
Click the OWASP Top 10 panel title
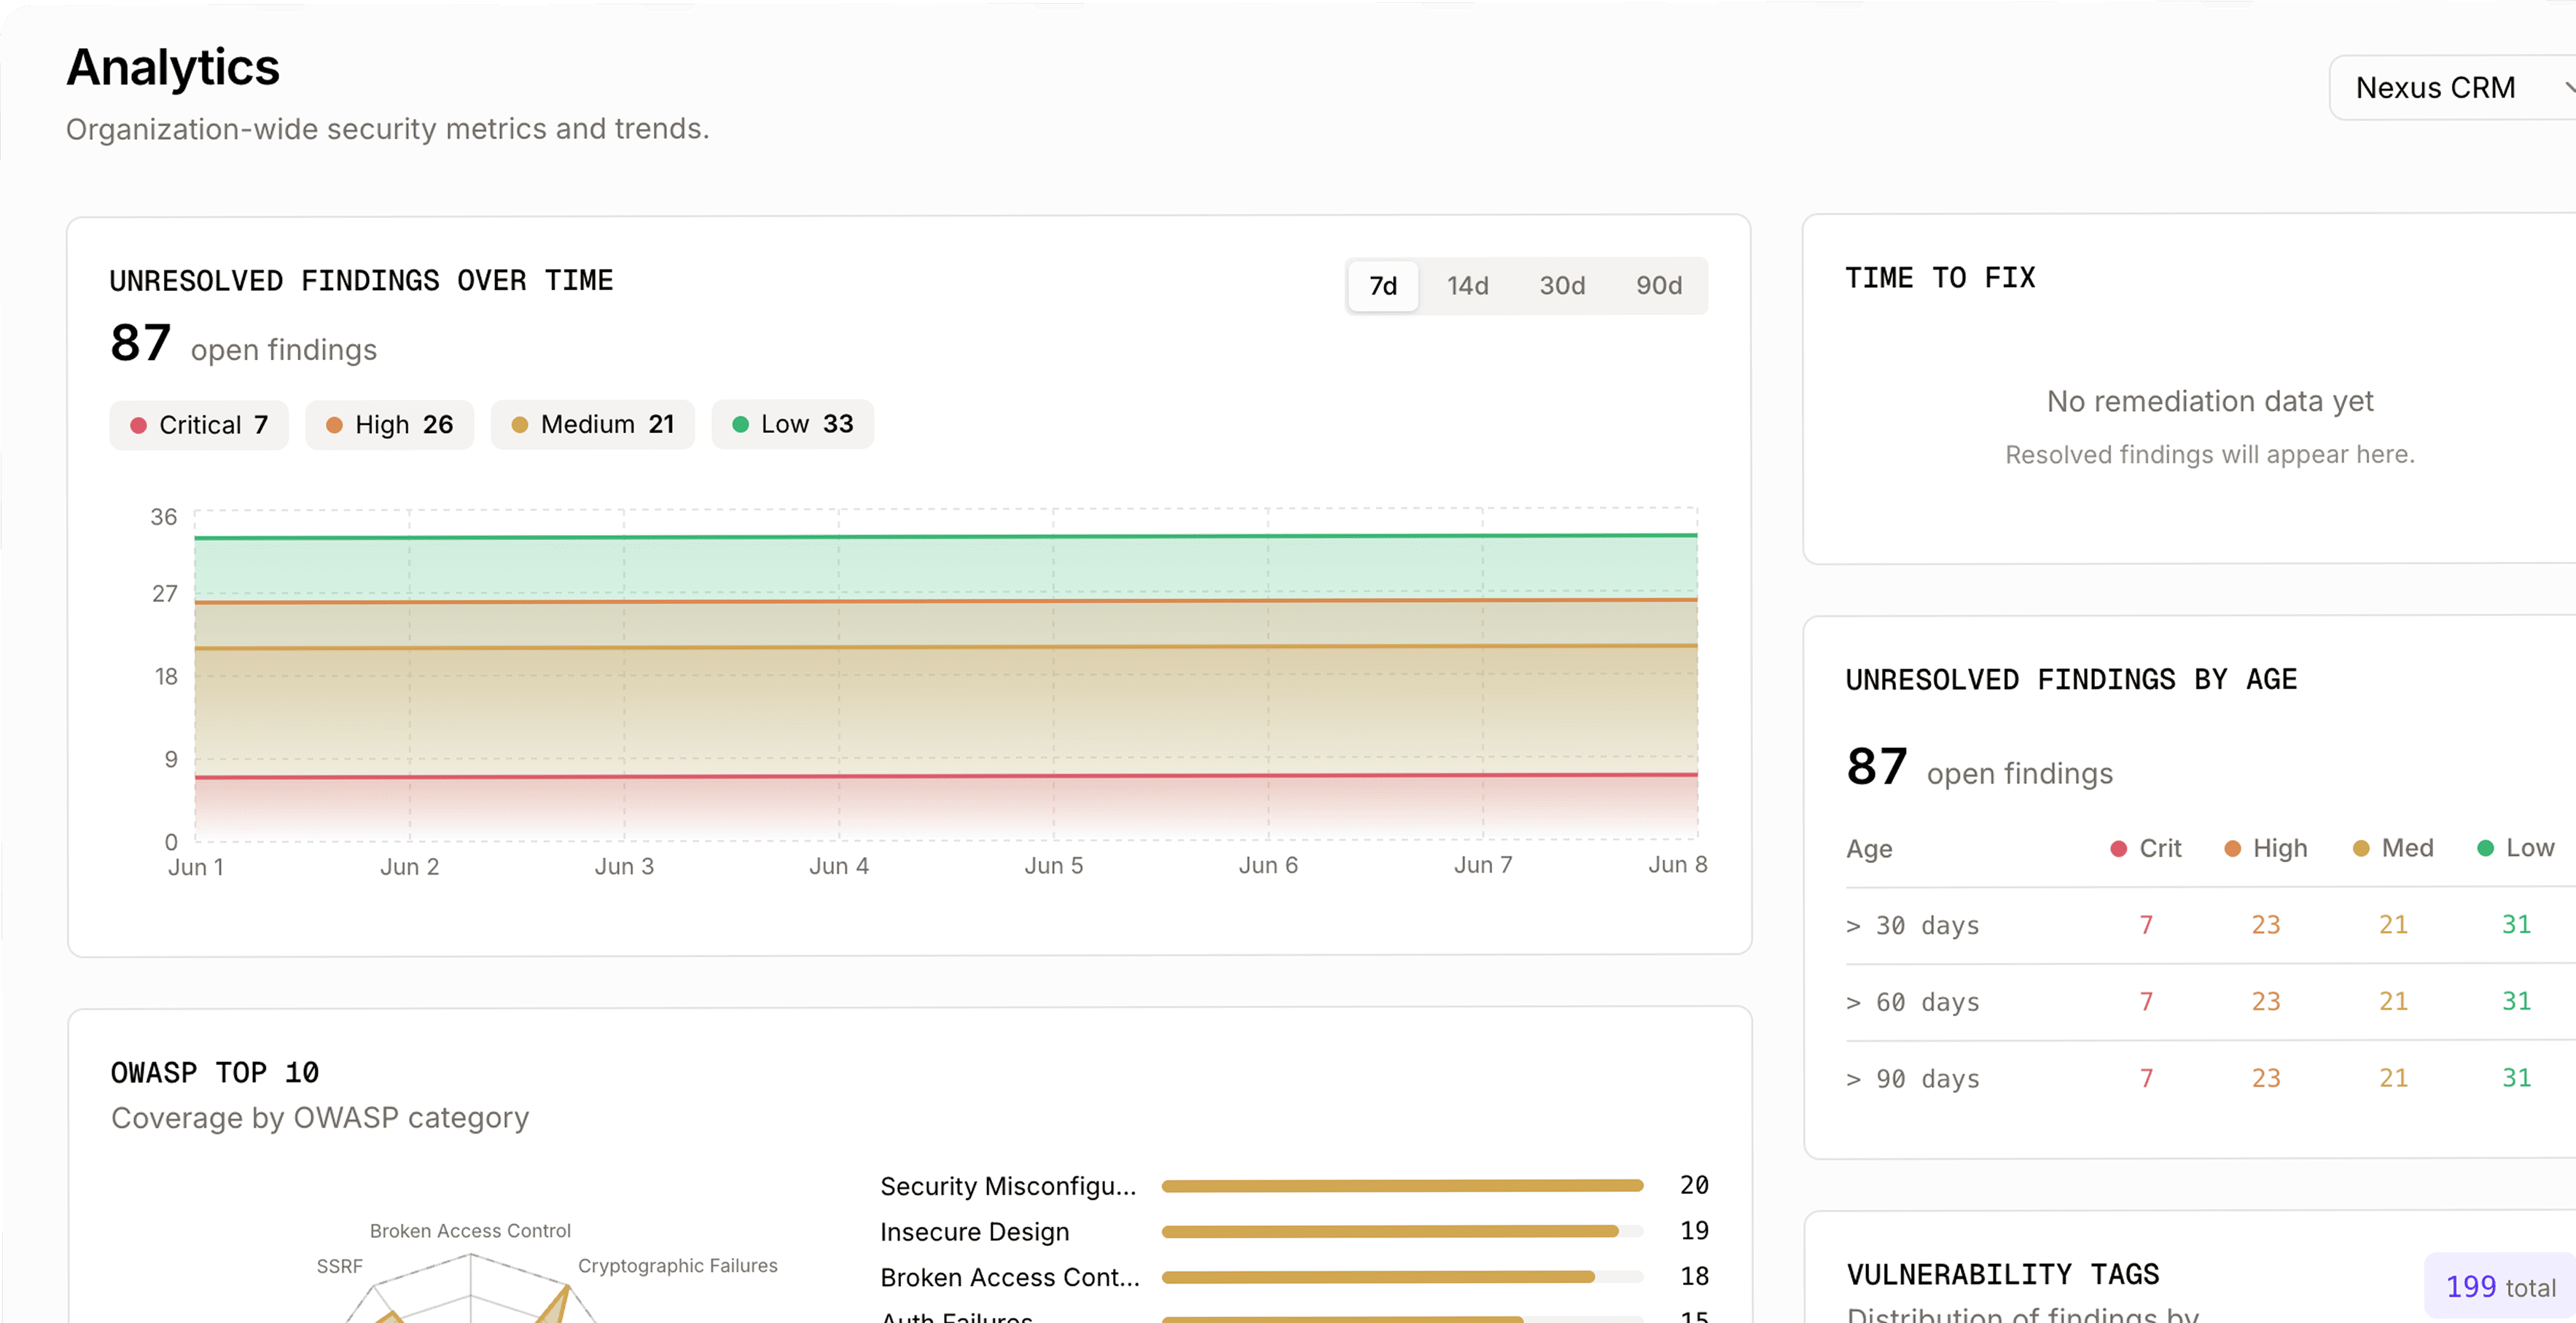click(214, 1073)
